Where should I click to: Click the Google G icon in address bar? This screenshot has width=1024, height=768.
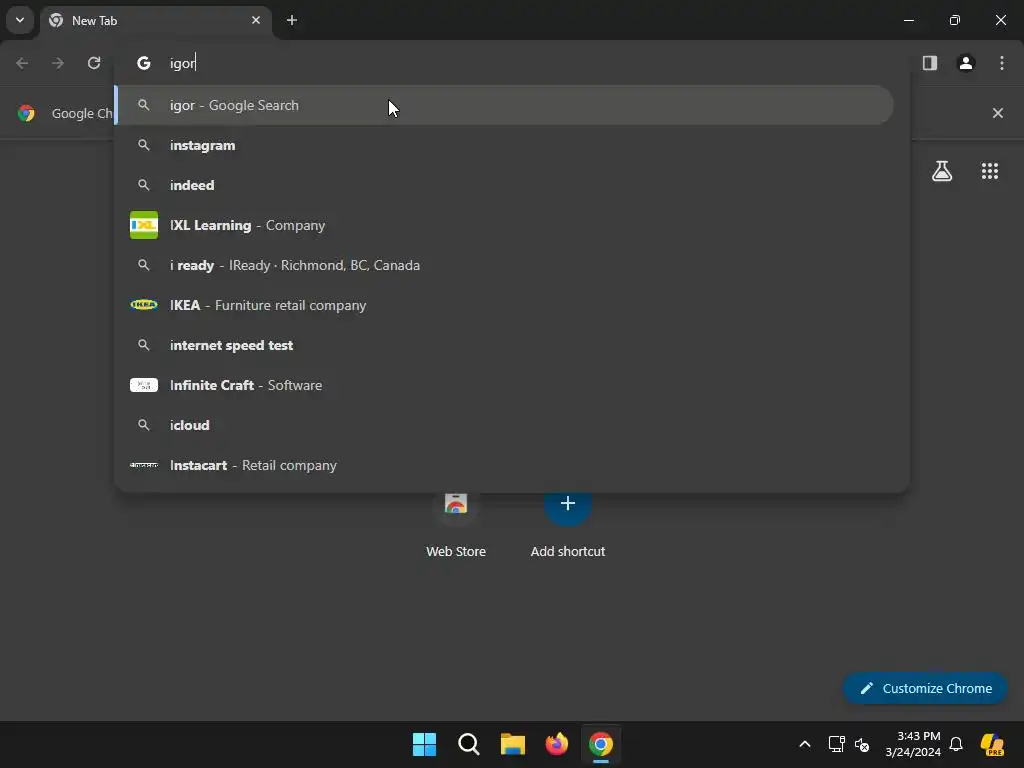point(144,63)
